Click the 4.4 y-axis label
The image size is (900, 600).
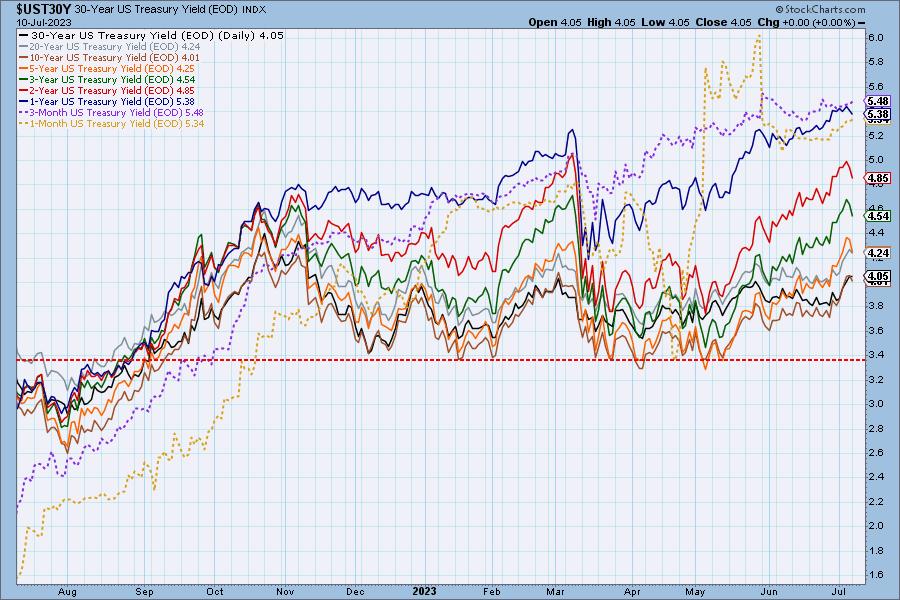click(876, 233)
